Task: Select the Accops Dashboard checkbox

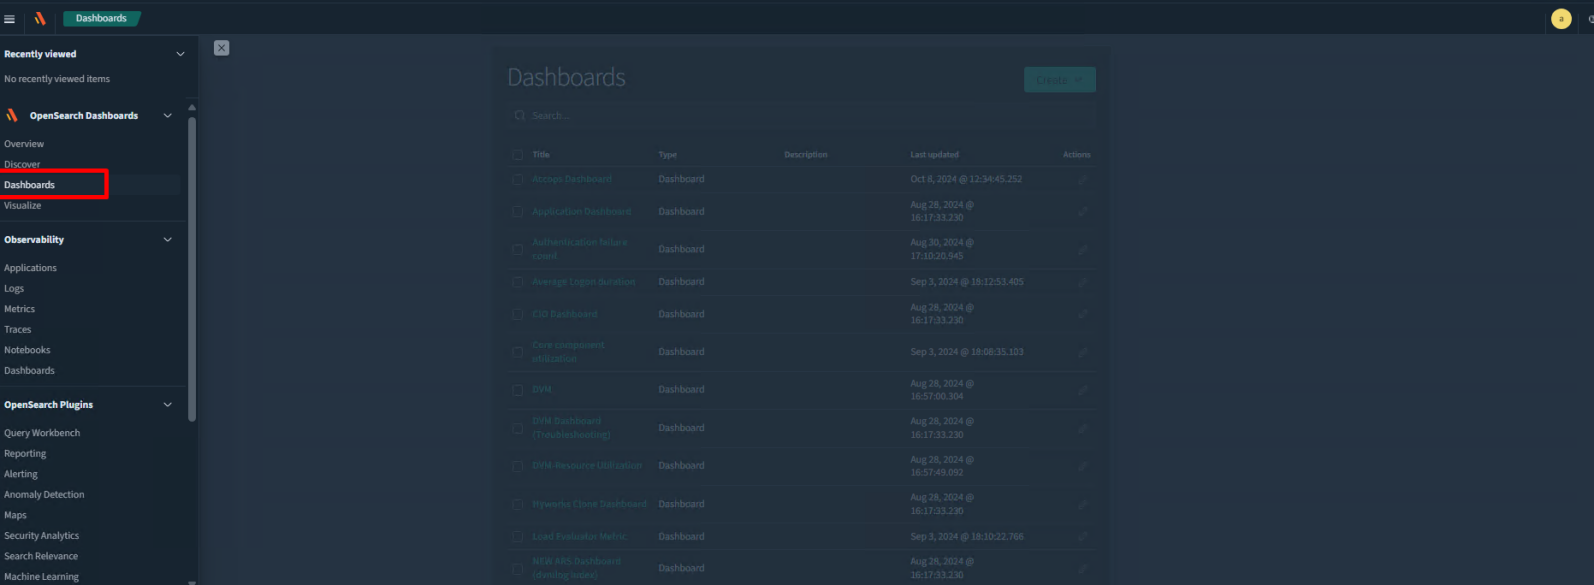Action: click(x=517, y=180)
